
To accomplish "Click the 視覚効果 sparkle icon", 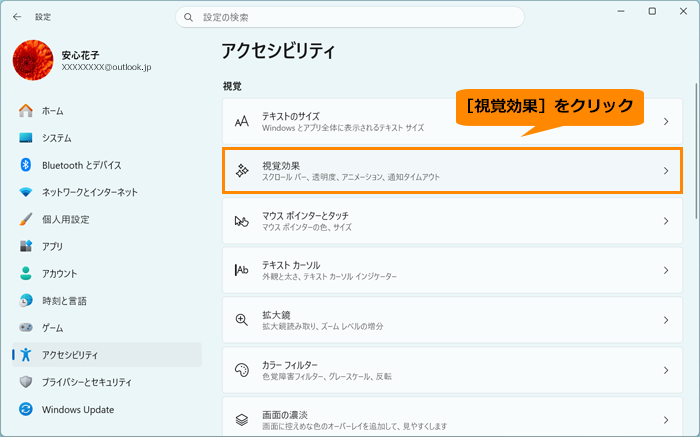I will tap(242, 171).
